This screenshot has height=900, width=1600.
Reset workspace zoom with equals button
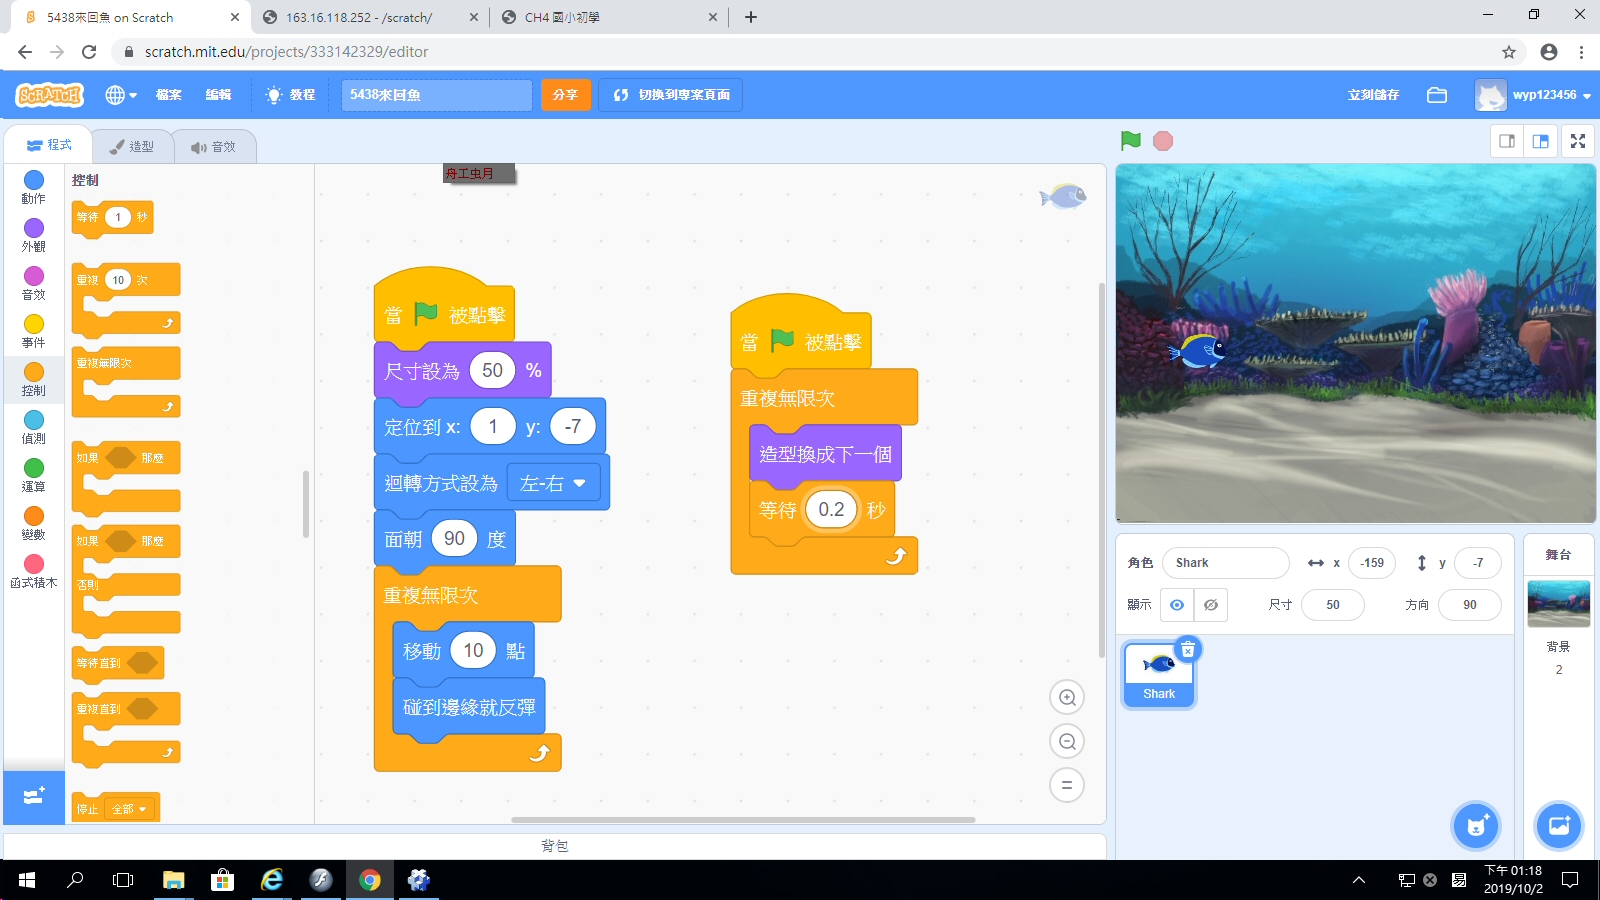click(1067, 785)
